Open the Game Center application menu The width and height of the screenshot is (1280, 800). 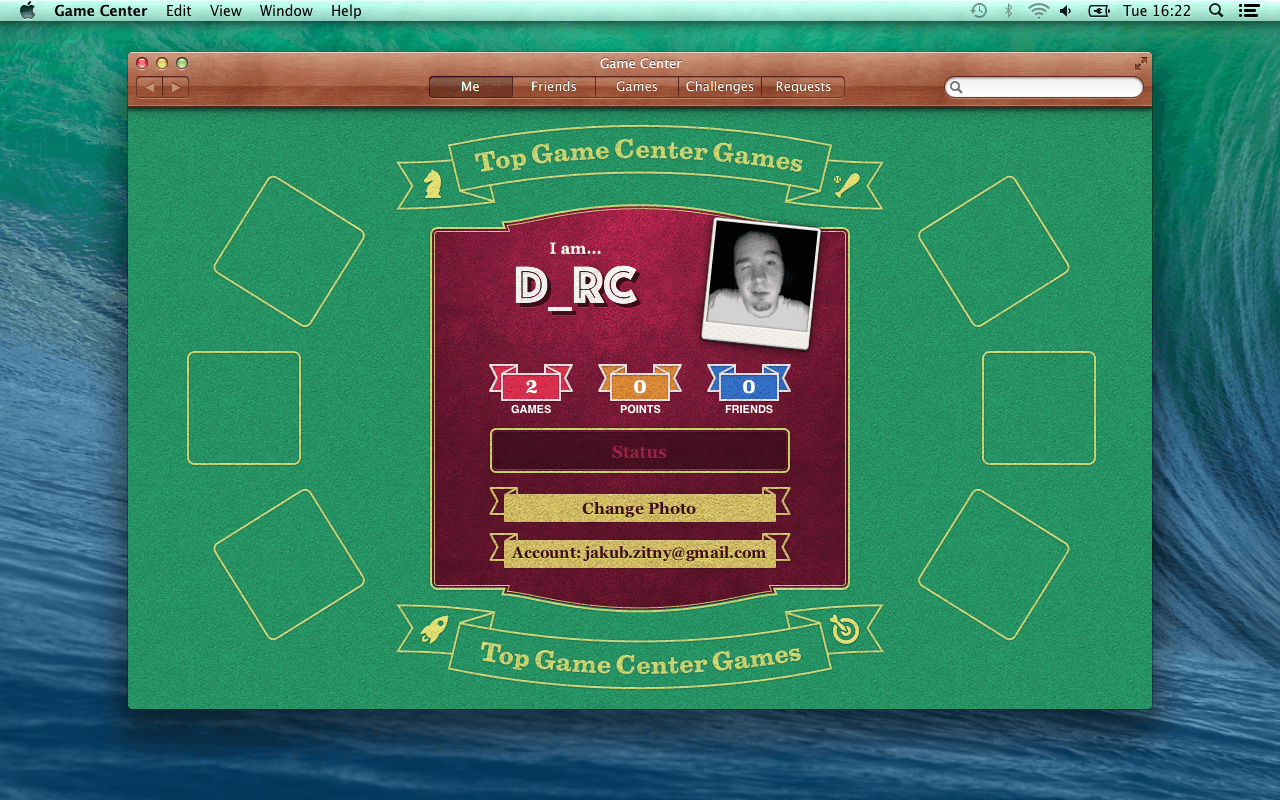coord(100,11)
